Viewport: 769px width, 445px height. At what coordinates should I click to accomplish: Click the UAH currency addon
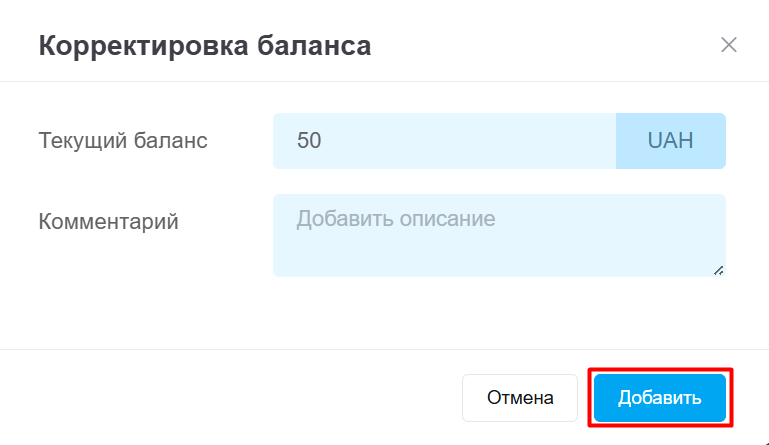(x=670, y=141)
